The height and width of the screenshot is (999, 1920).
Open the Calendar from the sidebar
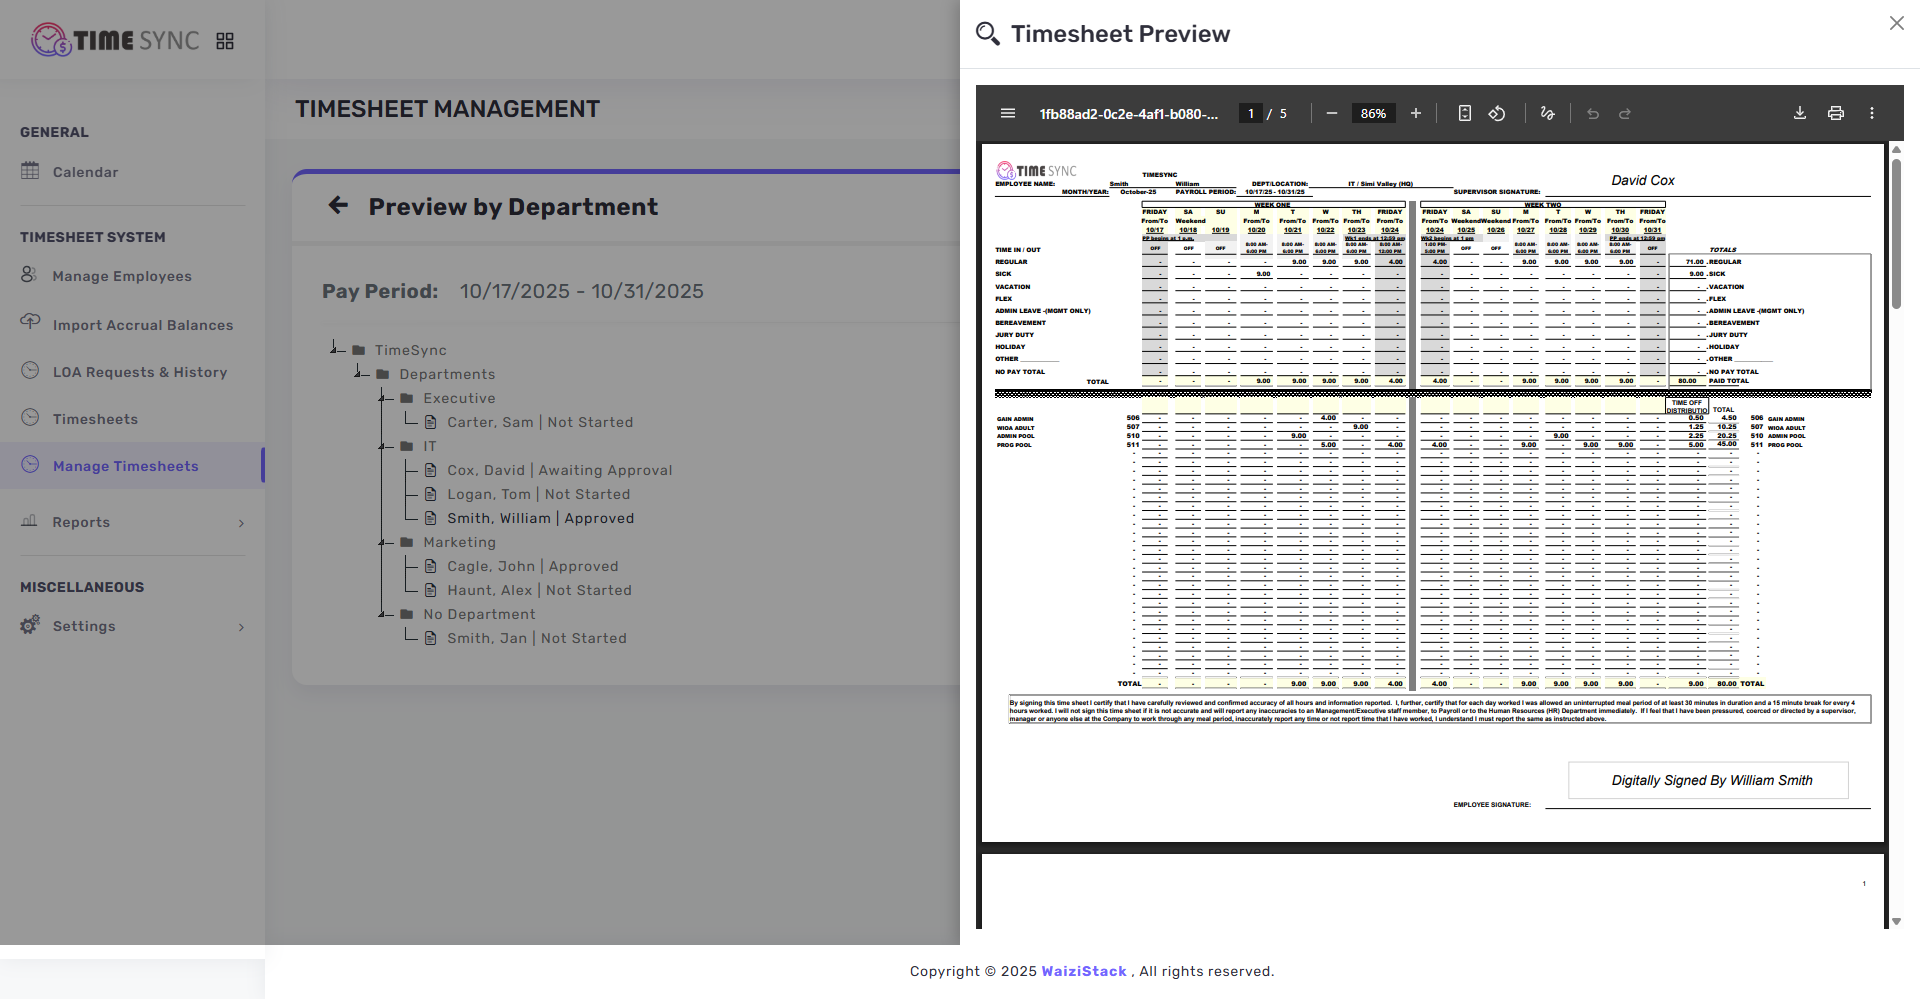point(85,172)
